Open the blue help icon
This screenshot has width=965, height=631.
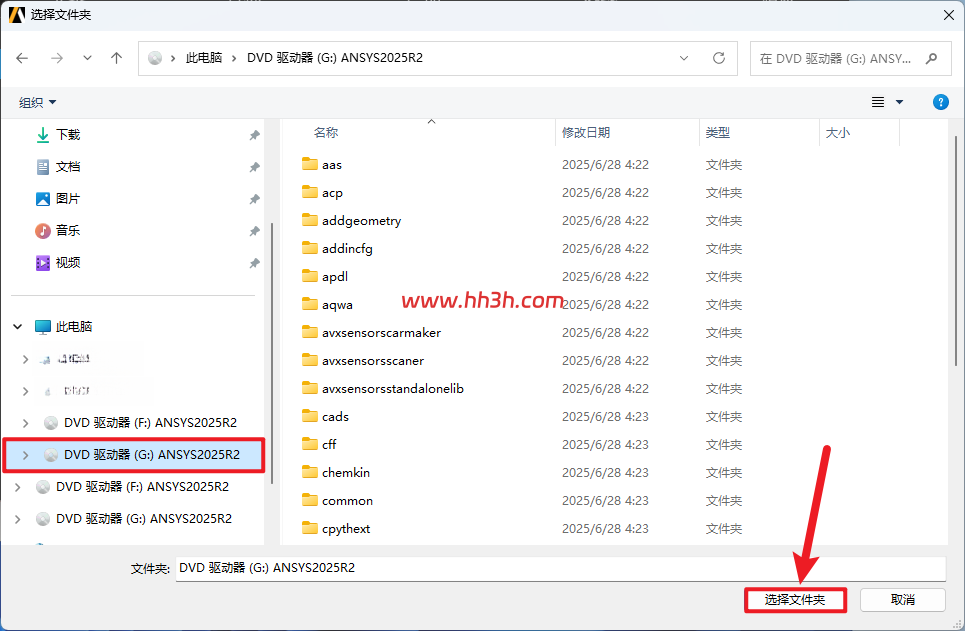click(x=940, y=102)
